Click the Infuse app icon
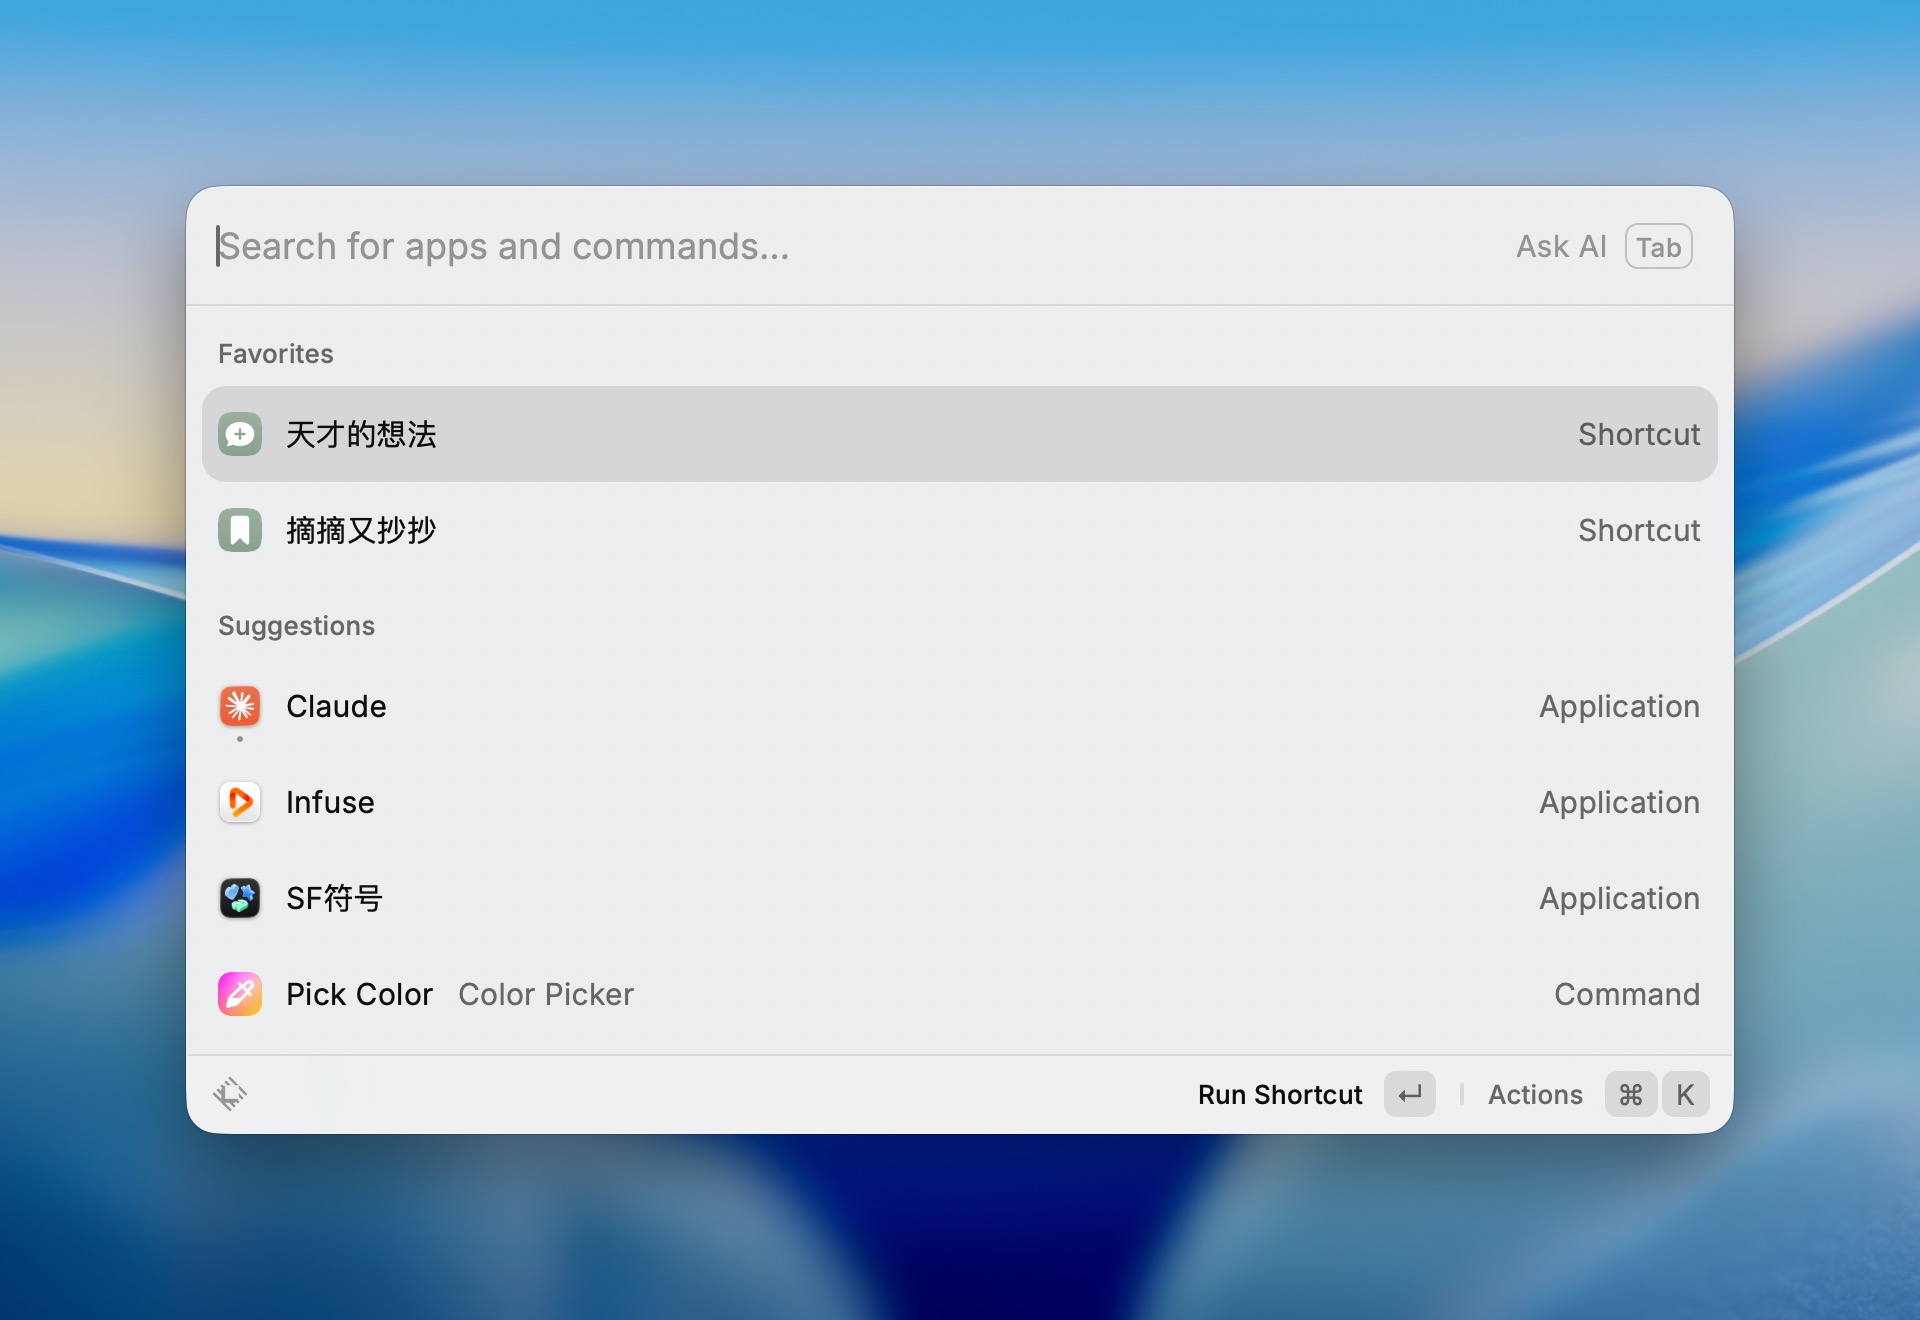The height and width of the screenshot is (1320, 1920). click(x=240, y=802)
